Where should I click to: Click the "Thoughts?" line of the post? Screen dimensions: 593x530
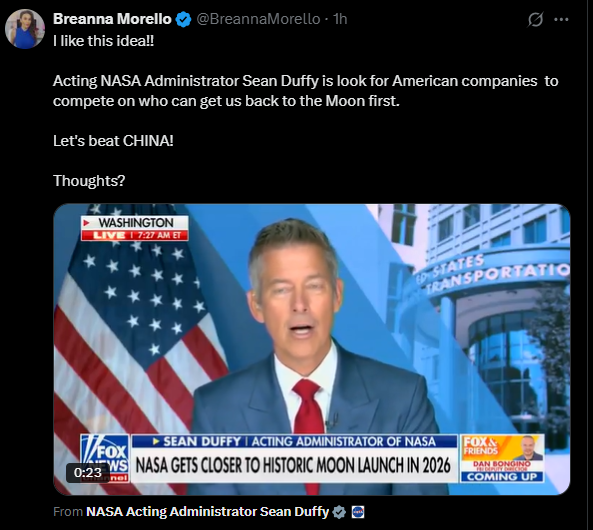click(89, 181)
